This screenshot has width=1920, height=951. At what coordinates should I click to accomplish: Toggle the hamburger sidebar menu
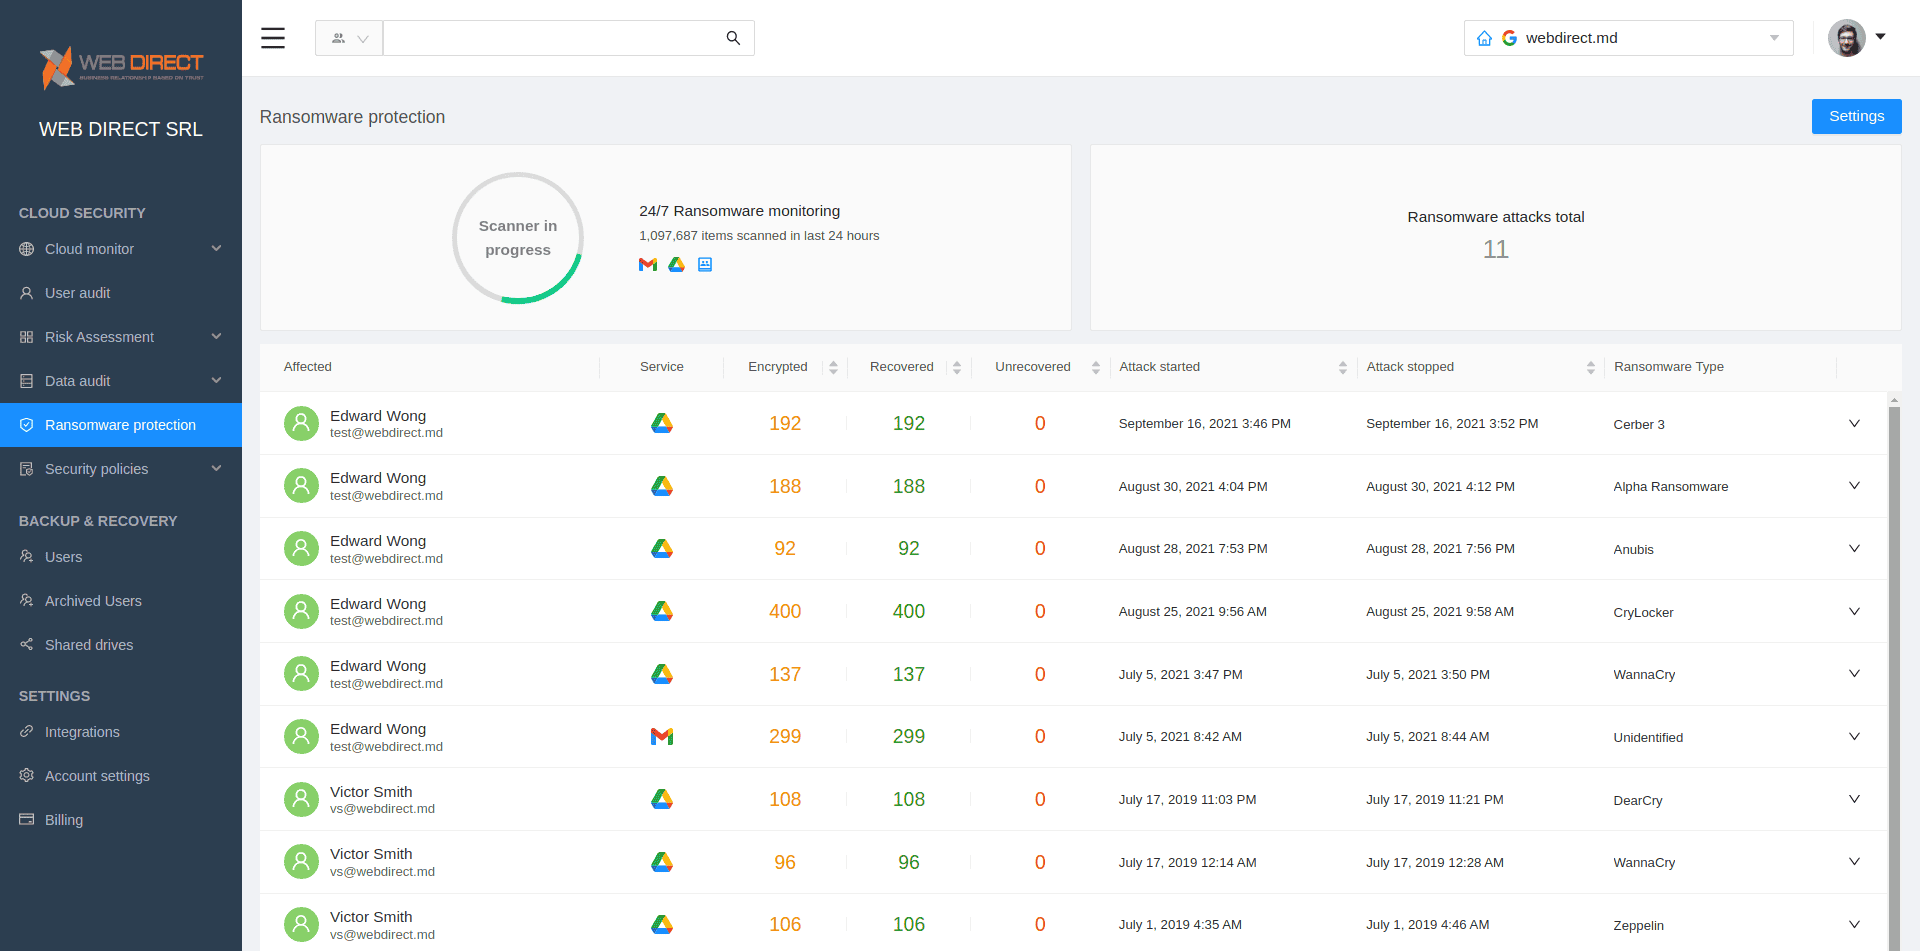(273, 38)
